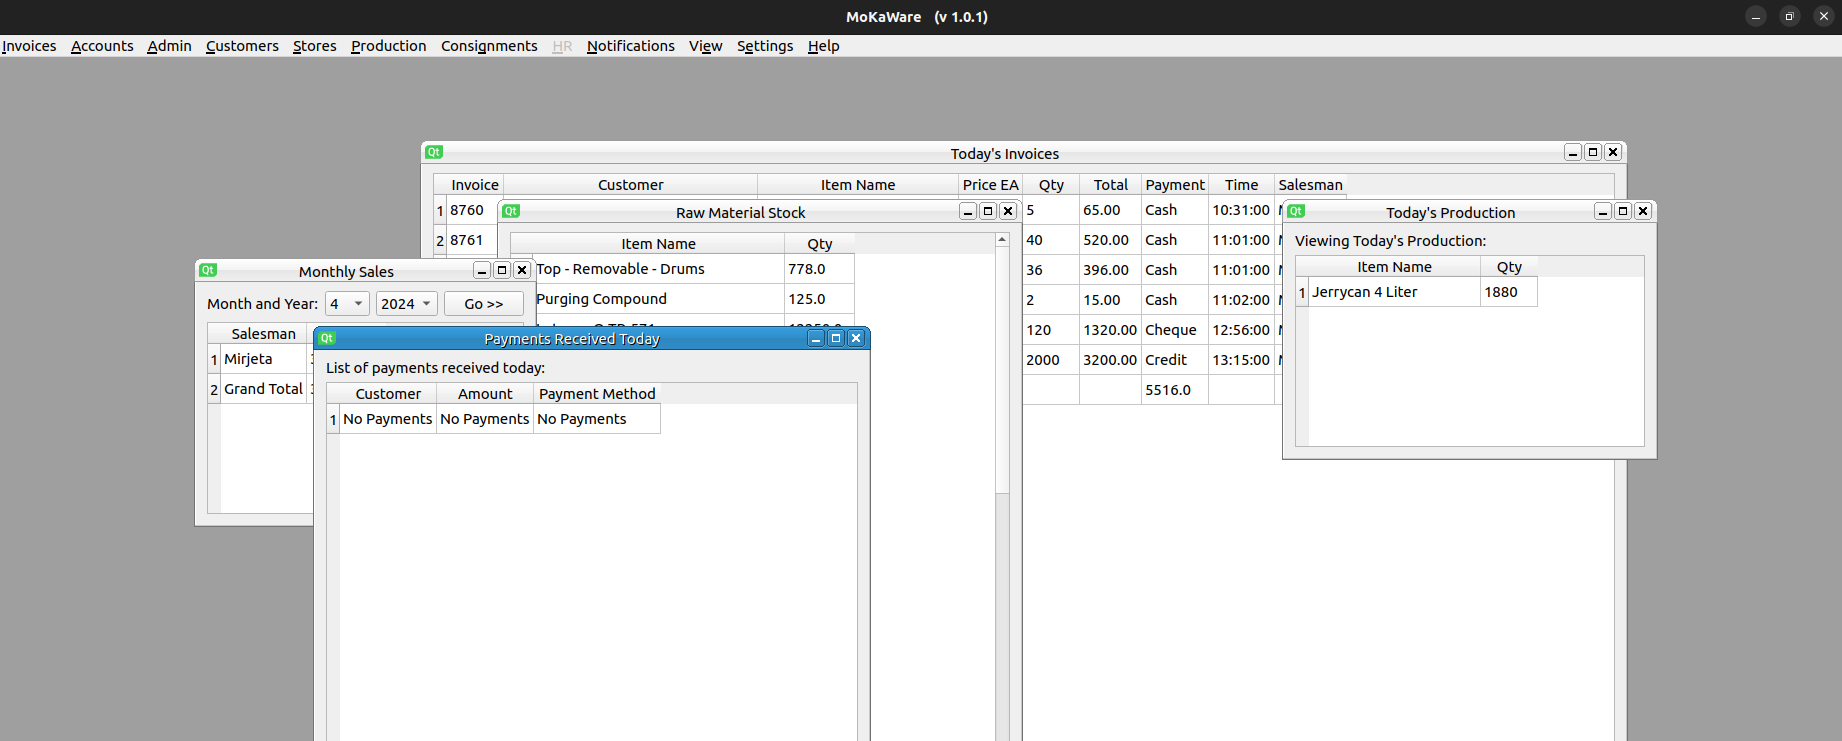This screenshot has width=1842, height=741.
Task: Click the Qt icon on Today's Production window
Action: (1296, 211)
